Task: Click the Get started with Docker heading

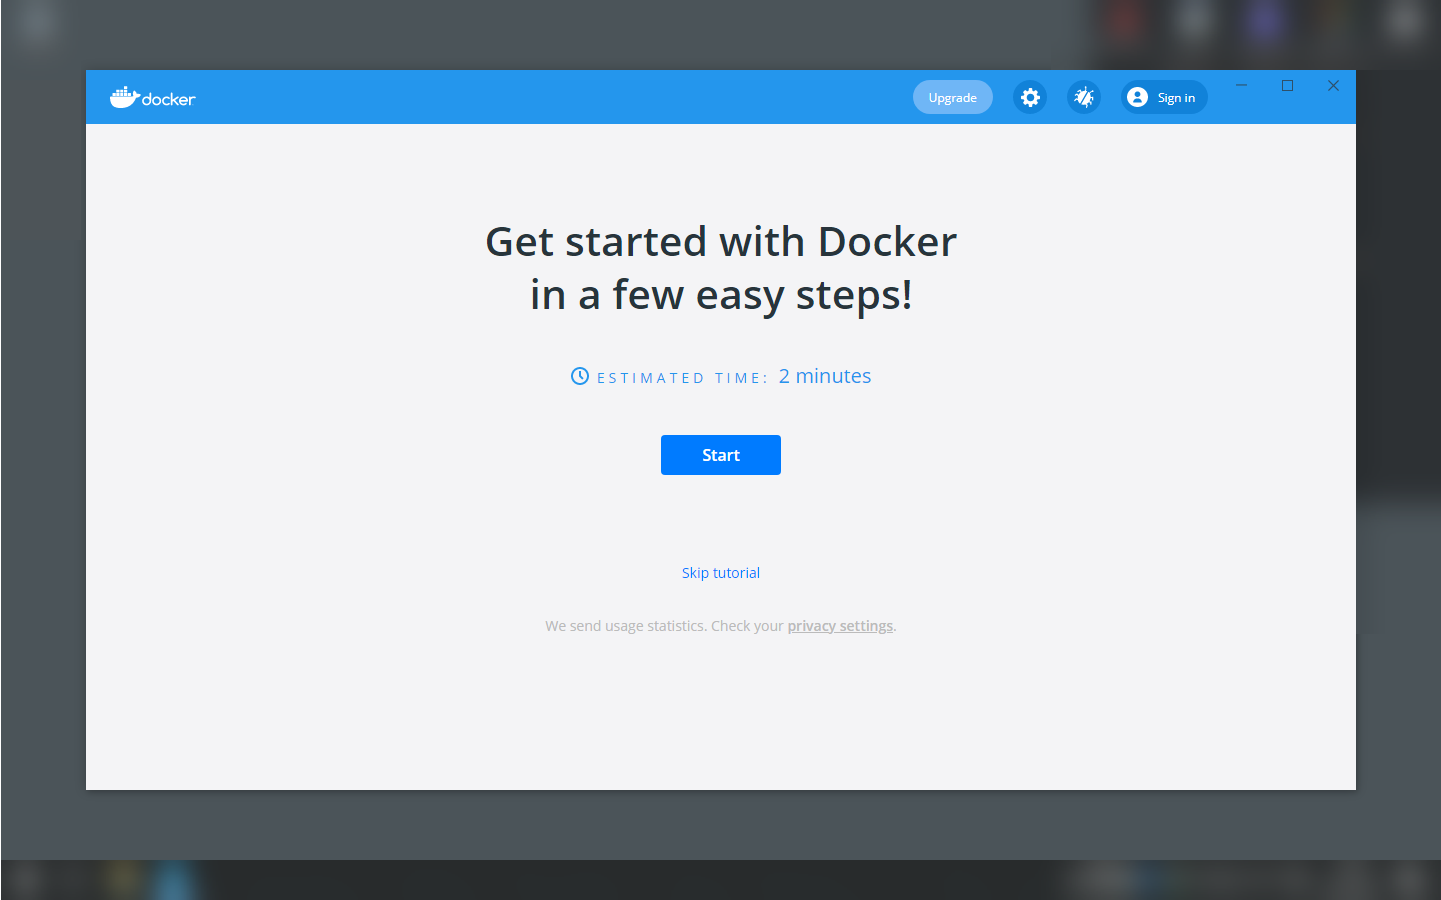Action: pos(721,268)
